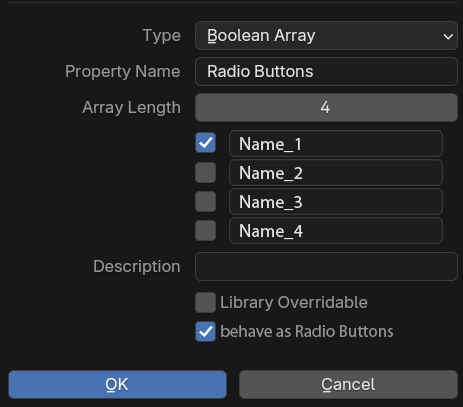
Task: Uncheck the checkbox beside Name_1
Action: [205, 143]
